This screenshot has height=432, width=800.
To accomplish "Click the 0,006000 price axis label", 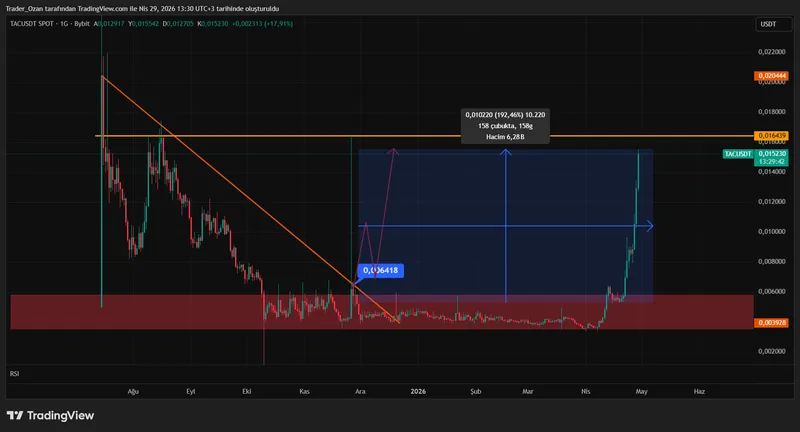I will tap(771, 291).
